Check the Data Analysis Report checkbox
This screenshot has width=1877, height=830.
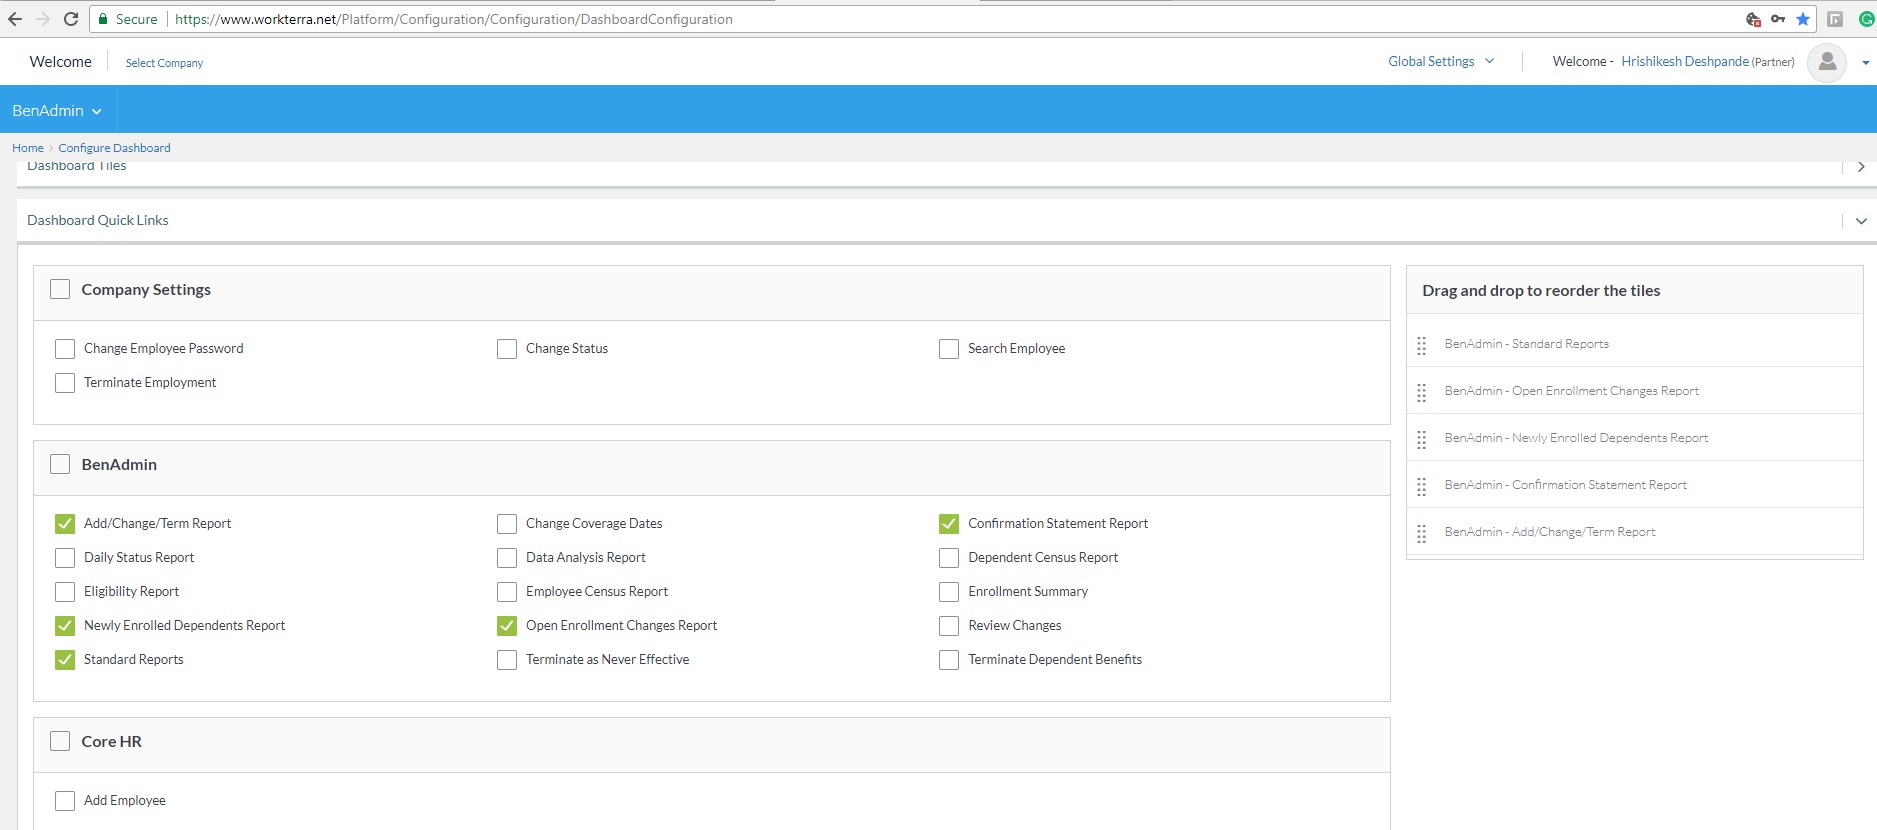507,558
